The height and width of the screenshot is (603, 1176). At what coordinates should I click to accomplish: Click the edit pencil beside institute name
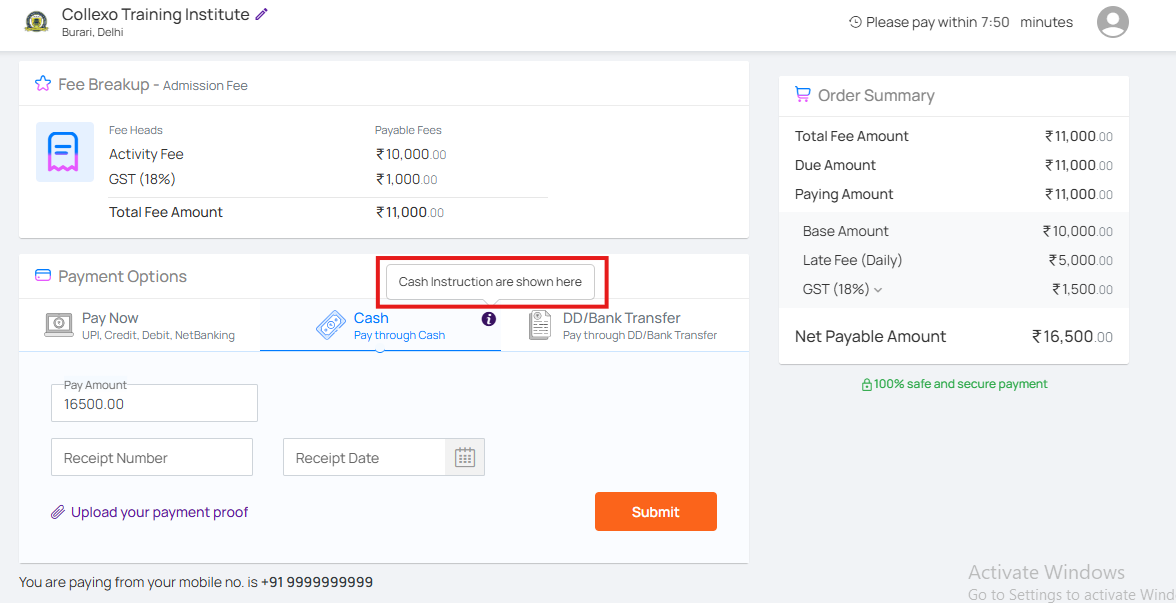(262, 15)
